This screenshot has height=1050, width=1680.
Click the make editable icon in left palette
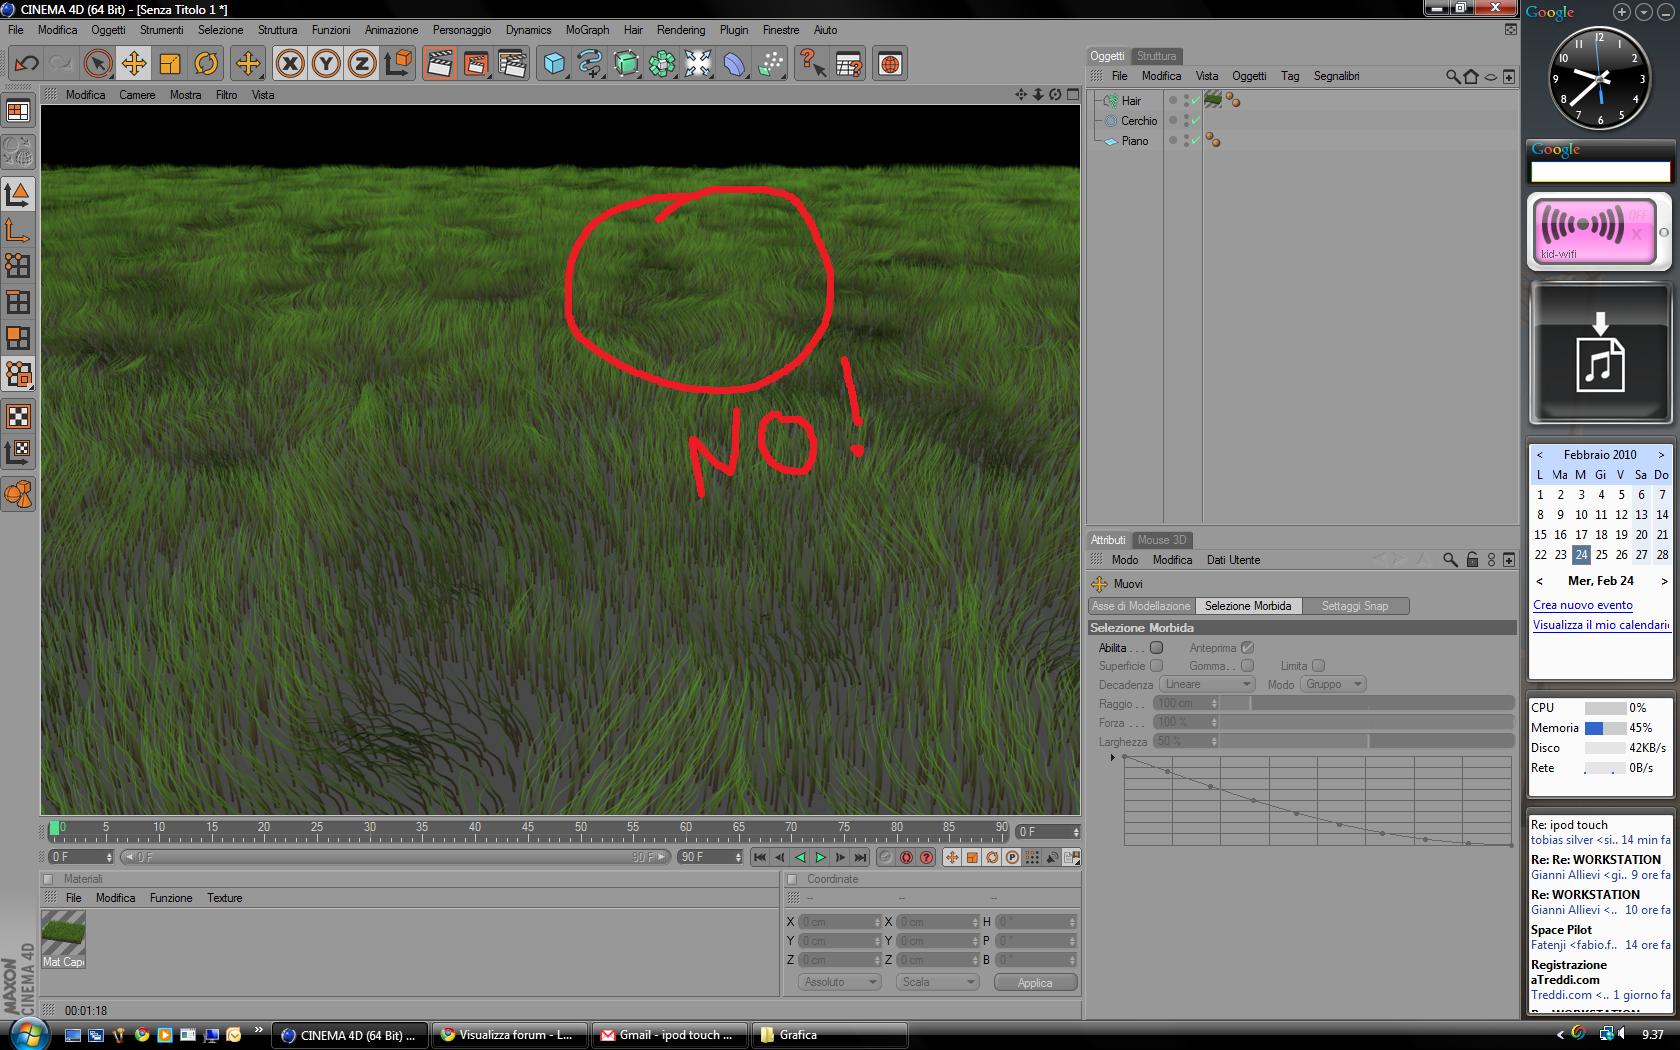(x=18, y=151)
